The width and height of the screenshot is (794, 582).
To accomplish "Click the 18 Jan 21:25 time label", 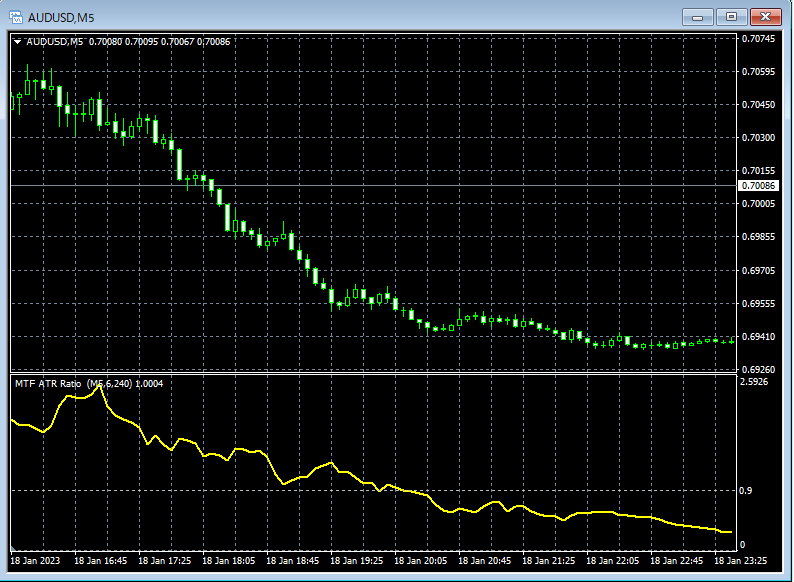I will tap(548, 561).
